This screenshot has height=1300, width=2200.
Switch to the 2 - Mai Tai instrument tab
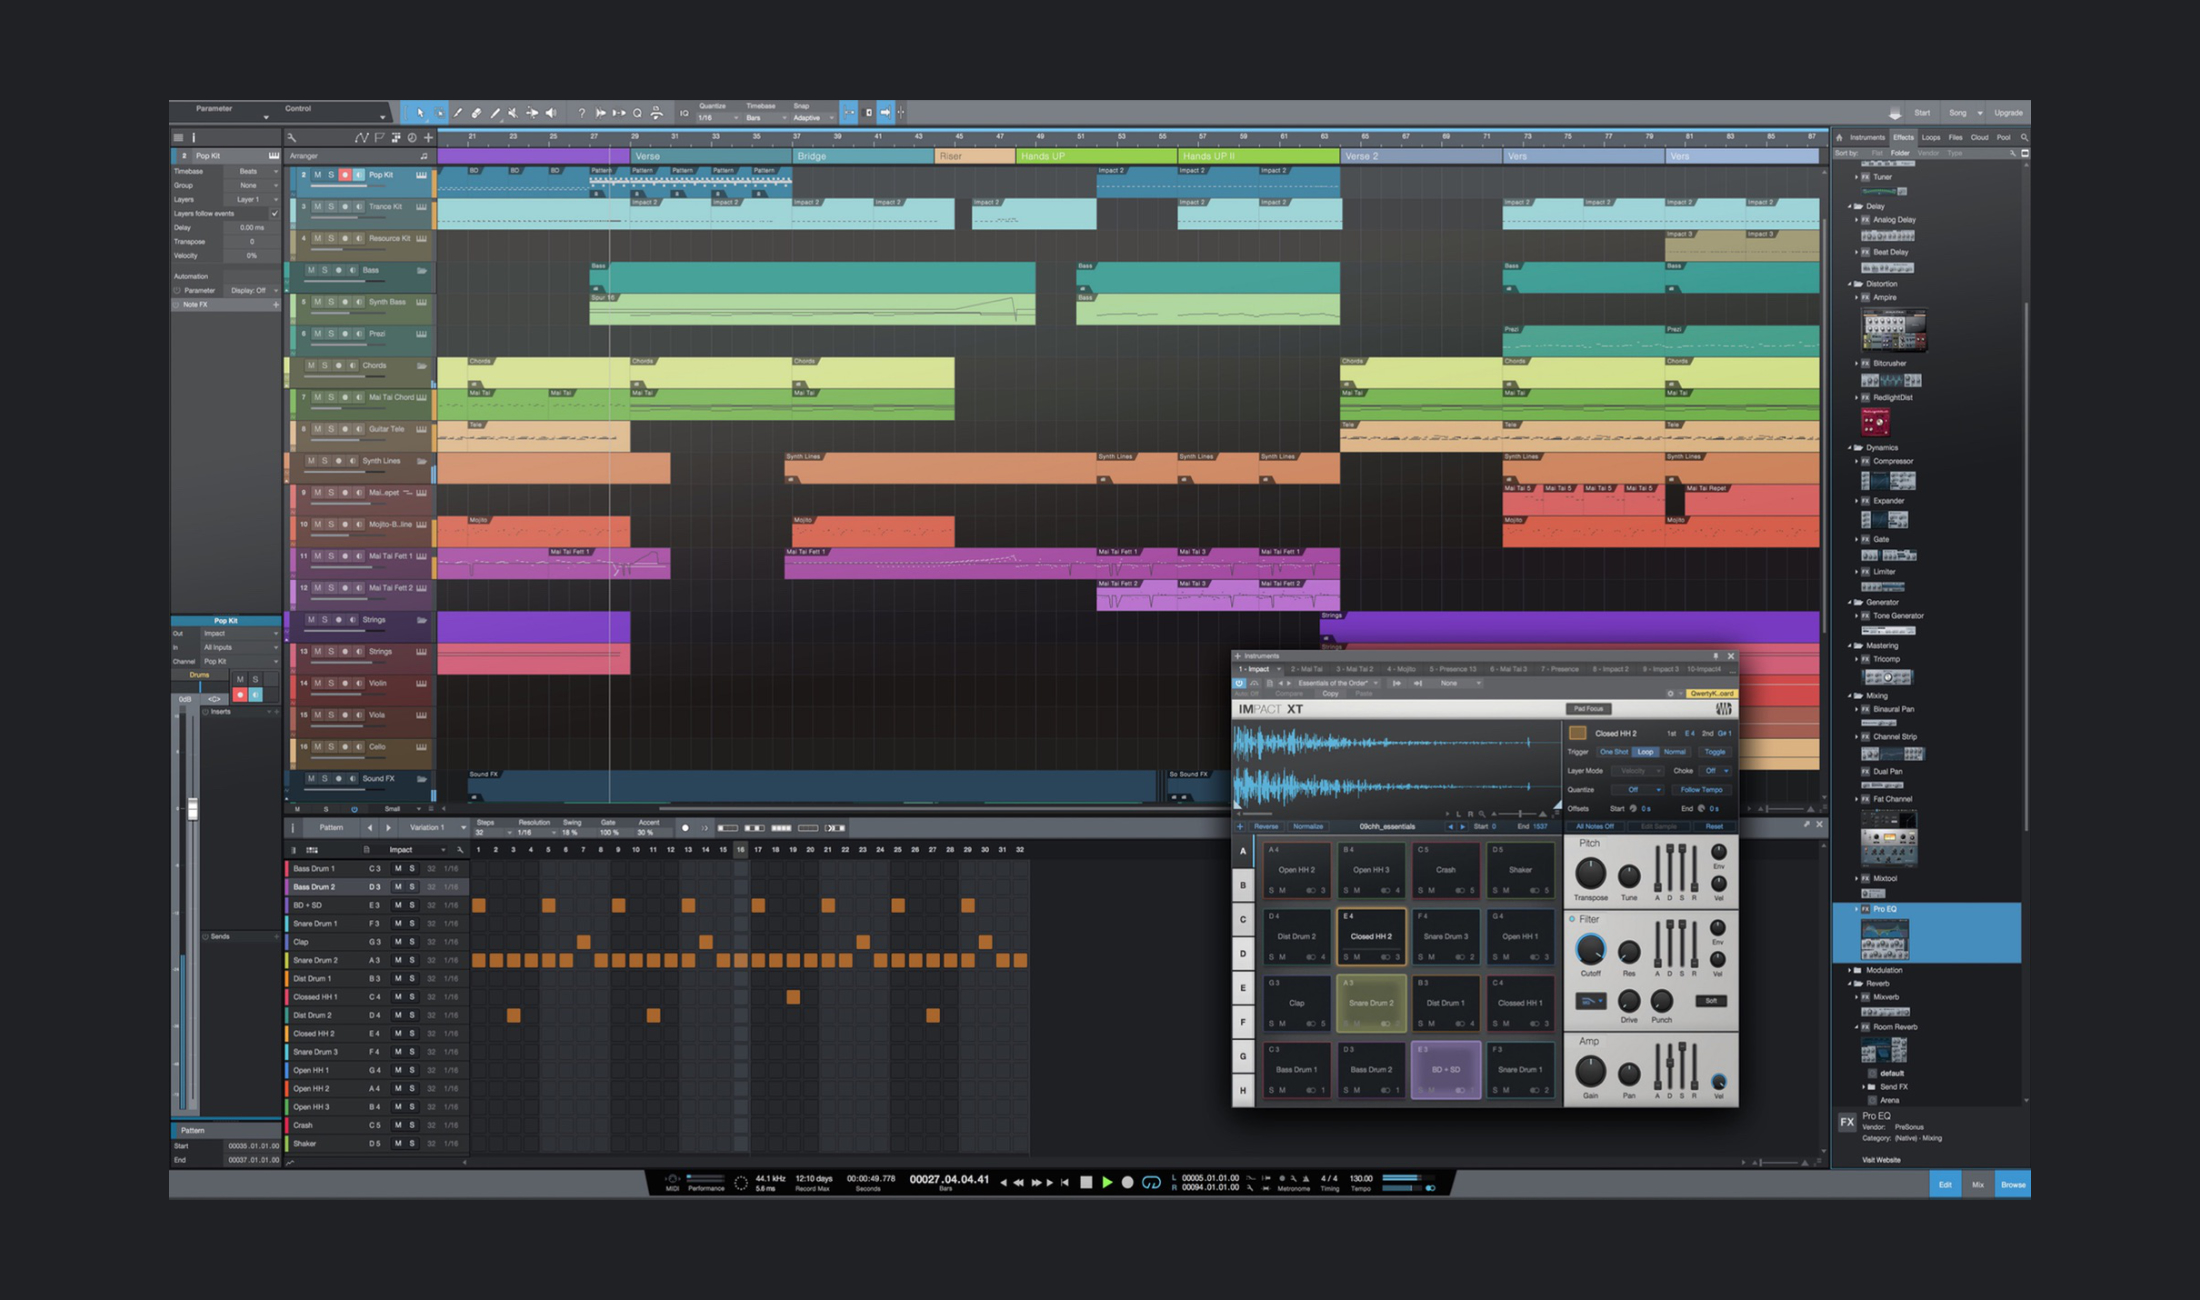point(1307,669)
